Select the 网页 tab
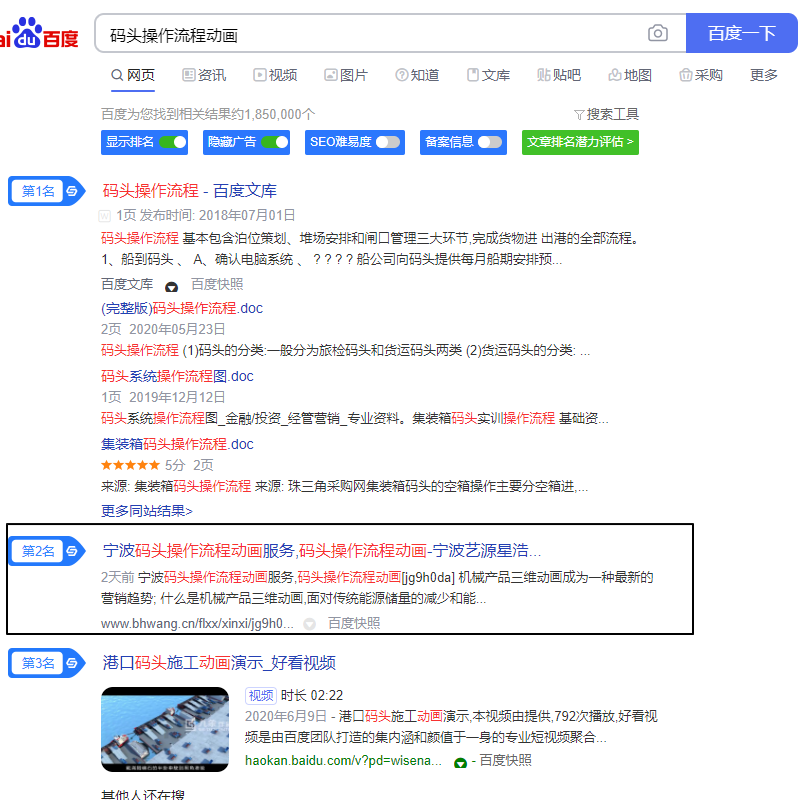The image size is (800, 800). [x=133, y=76]
